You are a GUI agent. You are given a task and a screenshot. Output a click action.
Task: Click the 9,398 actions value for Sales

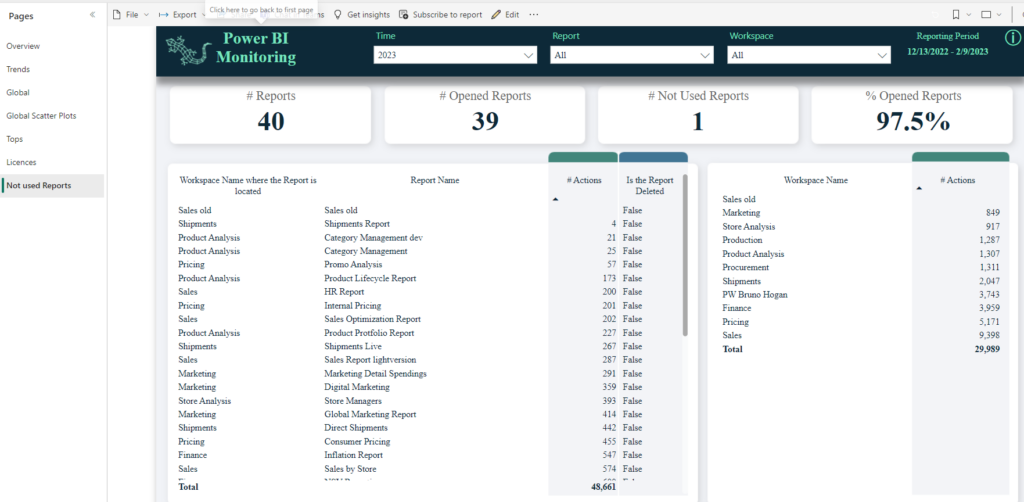pyautogui.click(x=989, y=336)
